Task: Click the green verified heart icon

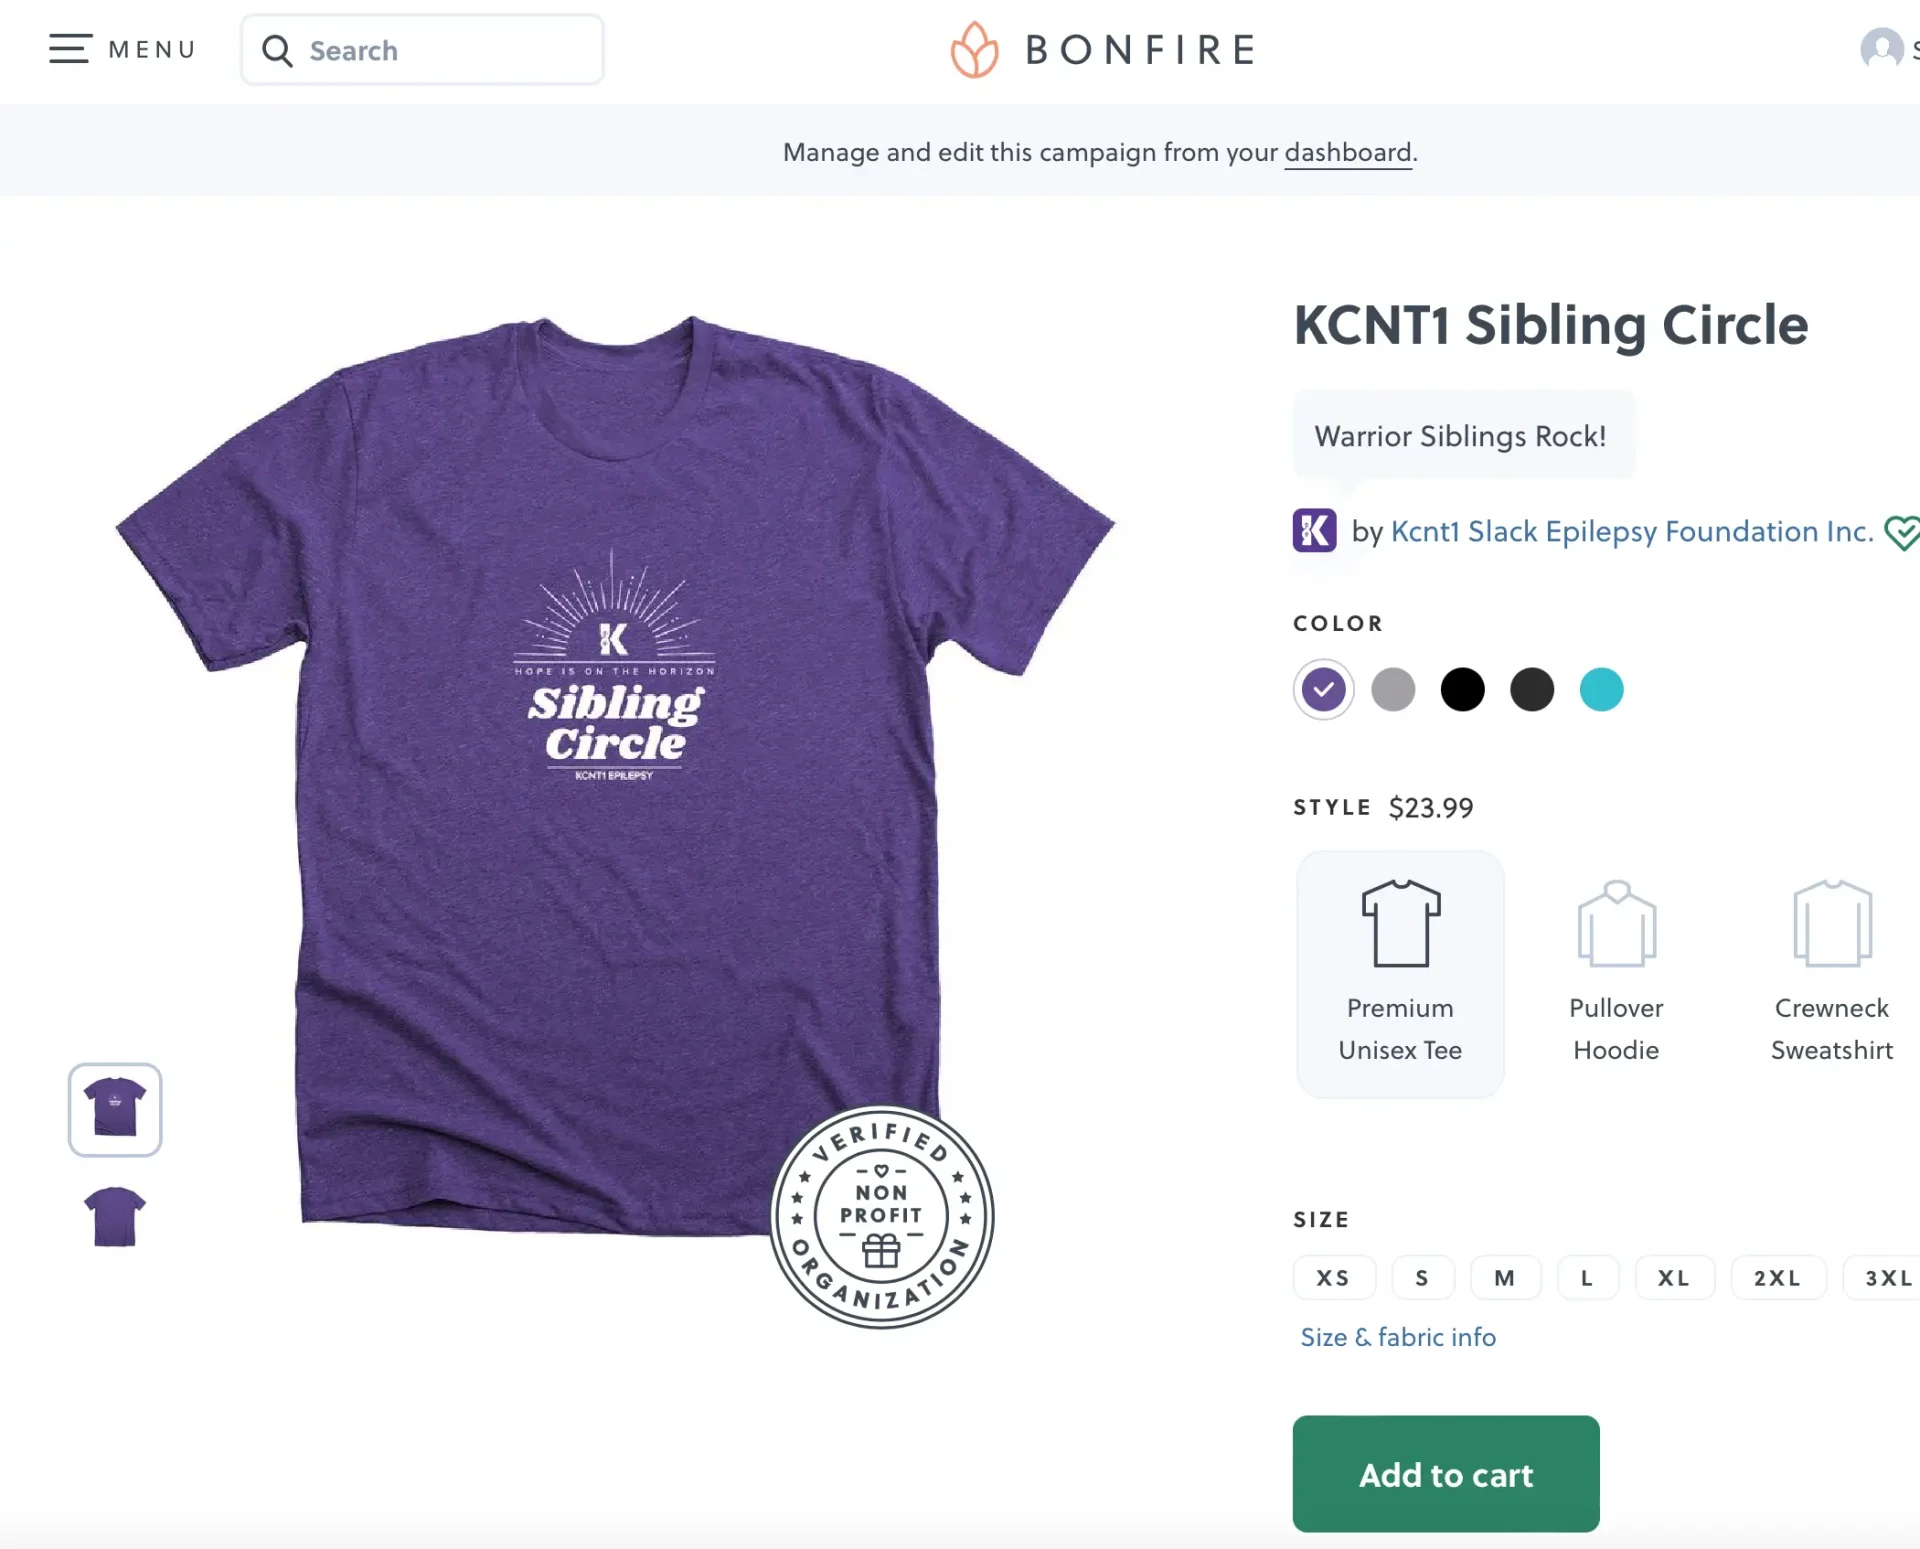Action: tap(1901, 532)
